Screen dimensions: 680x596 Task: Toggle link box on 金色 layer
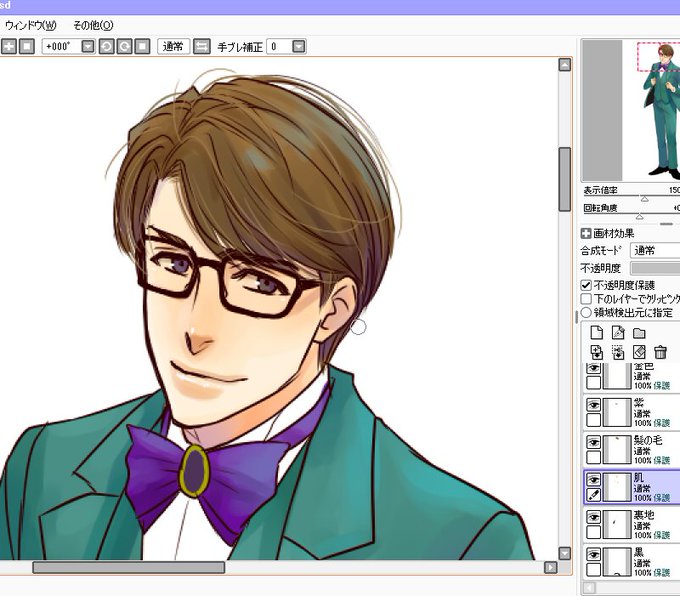click(x=593, y=383)
